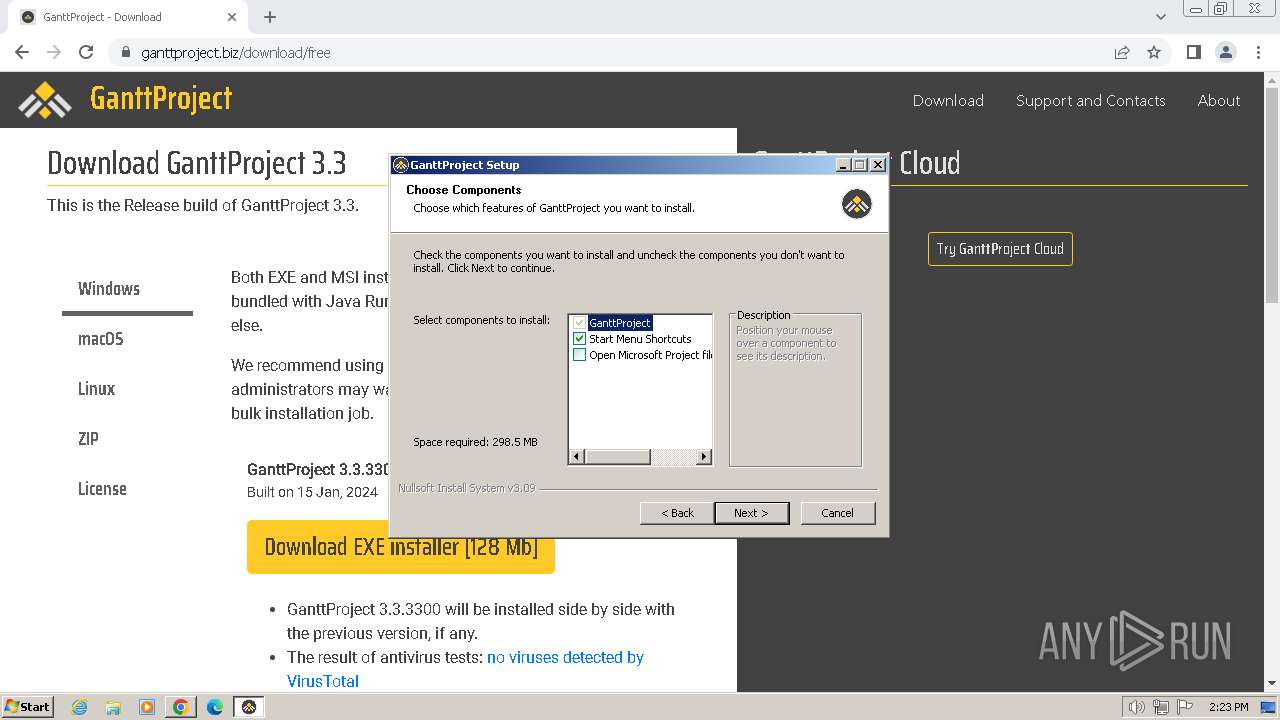This screenshot has height=720, width=1280.
Task: Click the "Built on 15 Jan, 2024" text
Action: pos(313,492)
